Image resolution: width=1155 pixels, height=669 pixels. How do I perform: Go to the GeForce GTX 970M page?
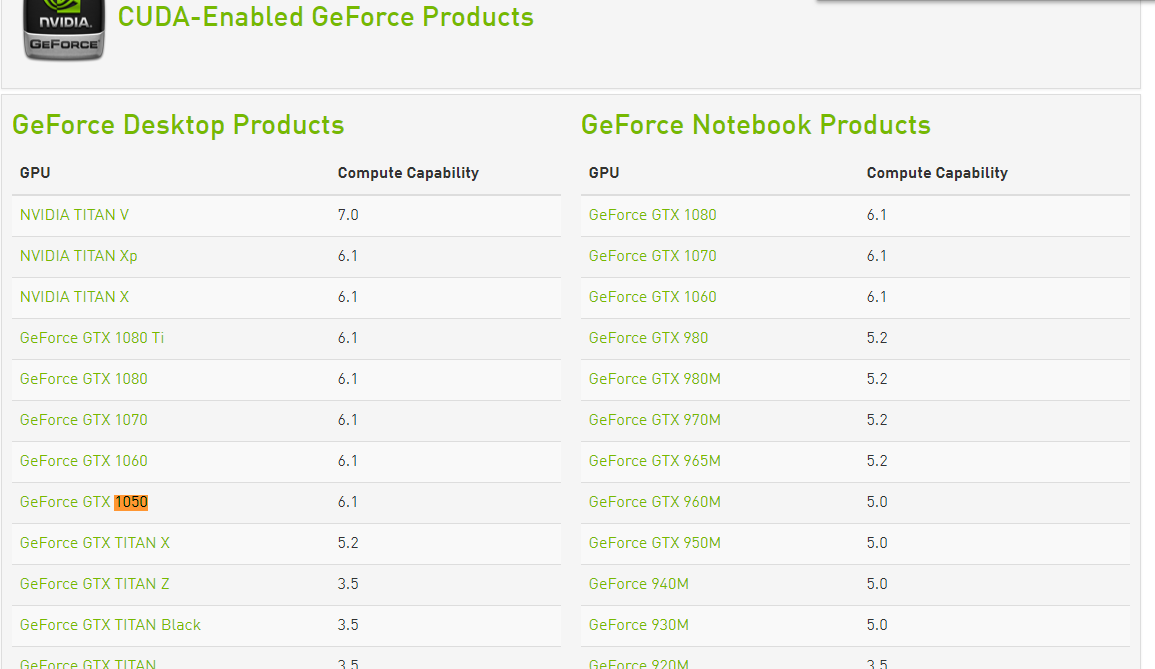tap(654, 420)
